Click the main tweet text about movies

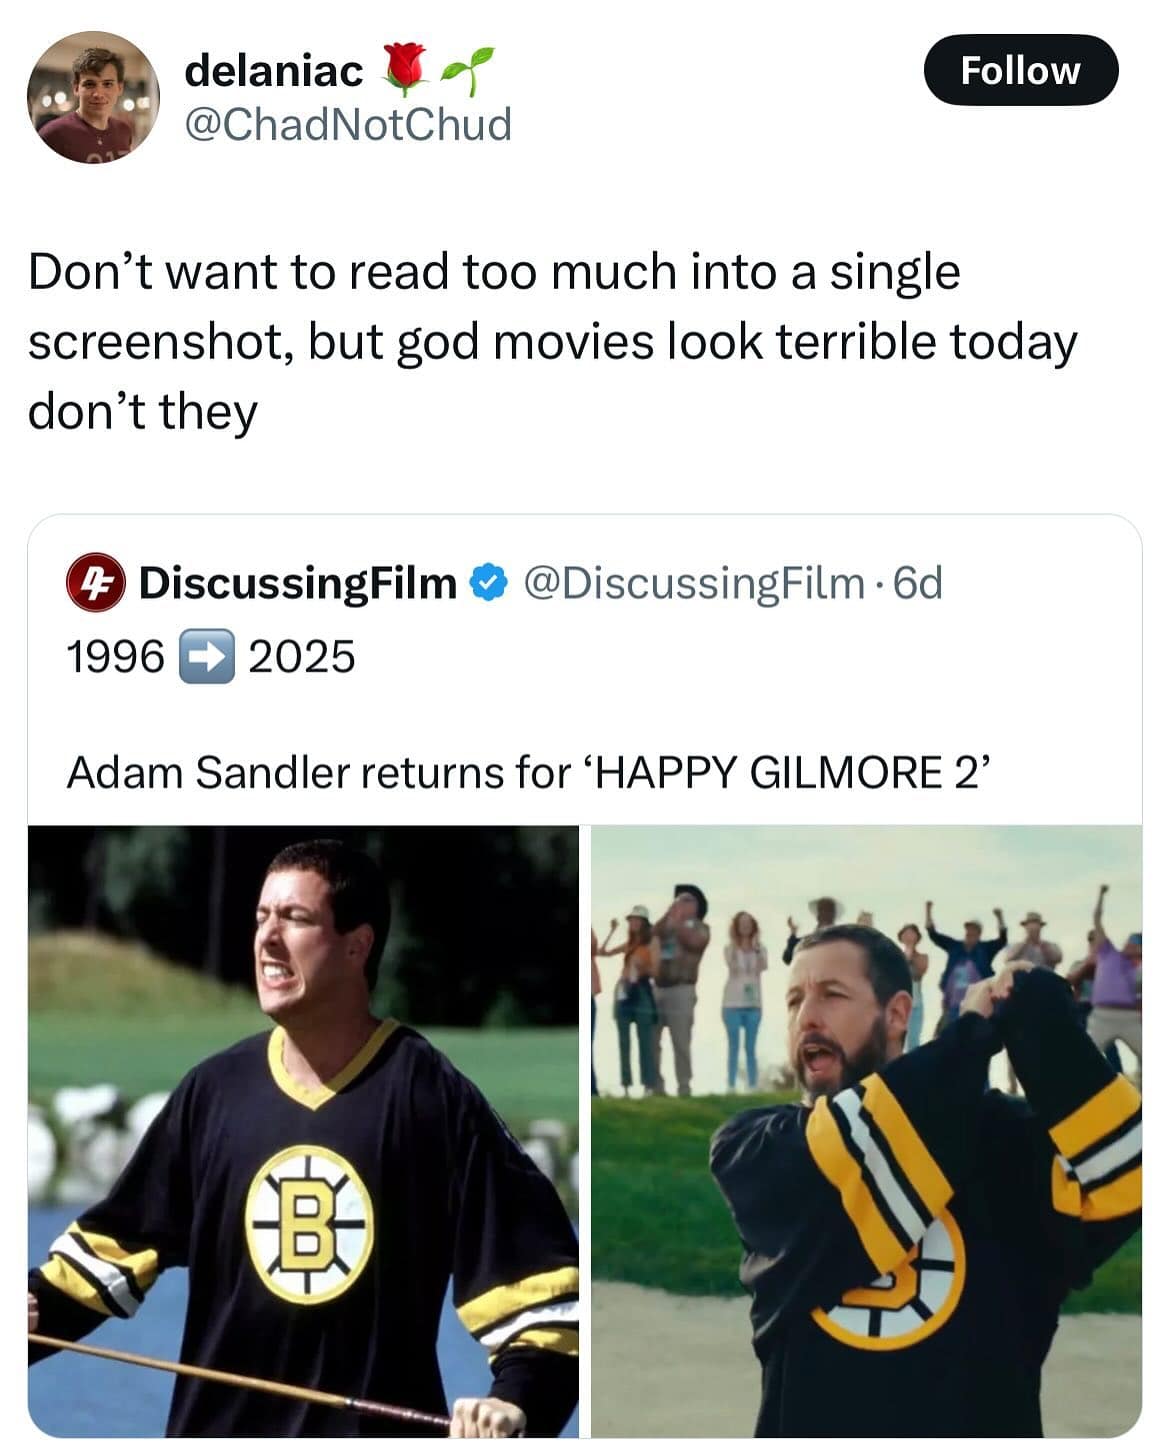tap(552, 341)
